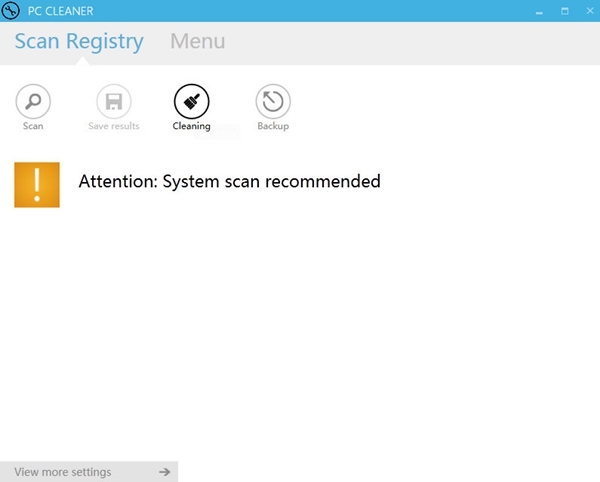Click the Save results floppy disk icon
This screenshot has height=482, width=600.
tap(114, 101)
